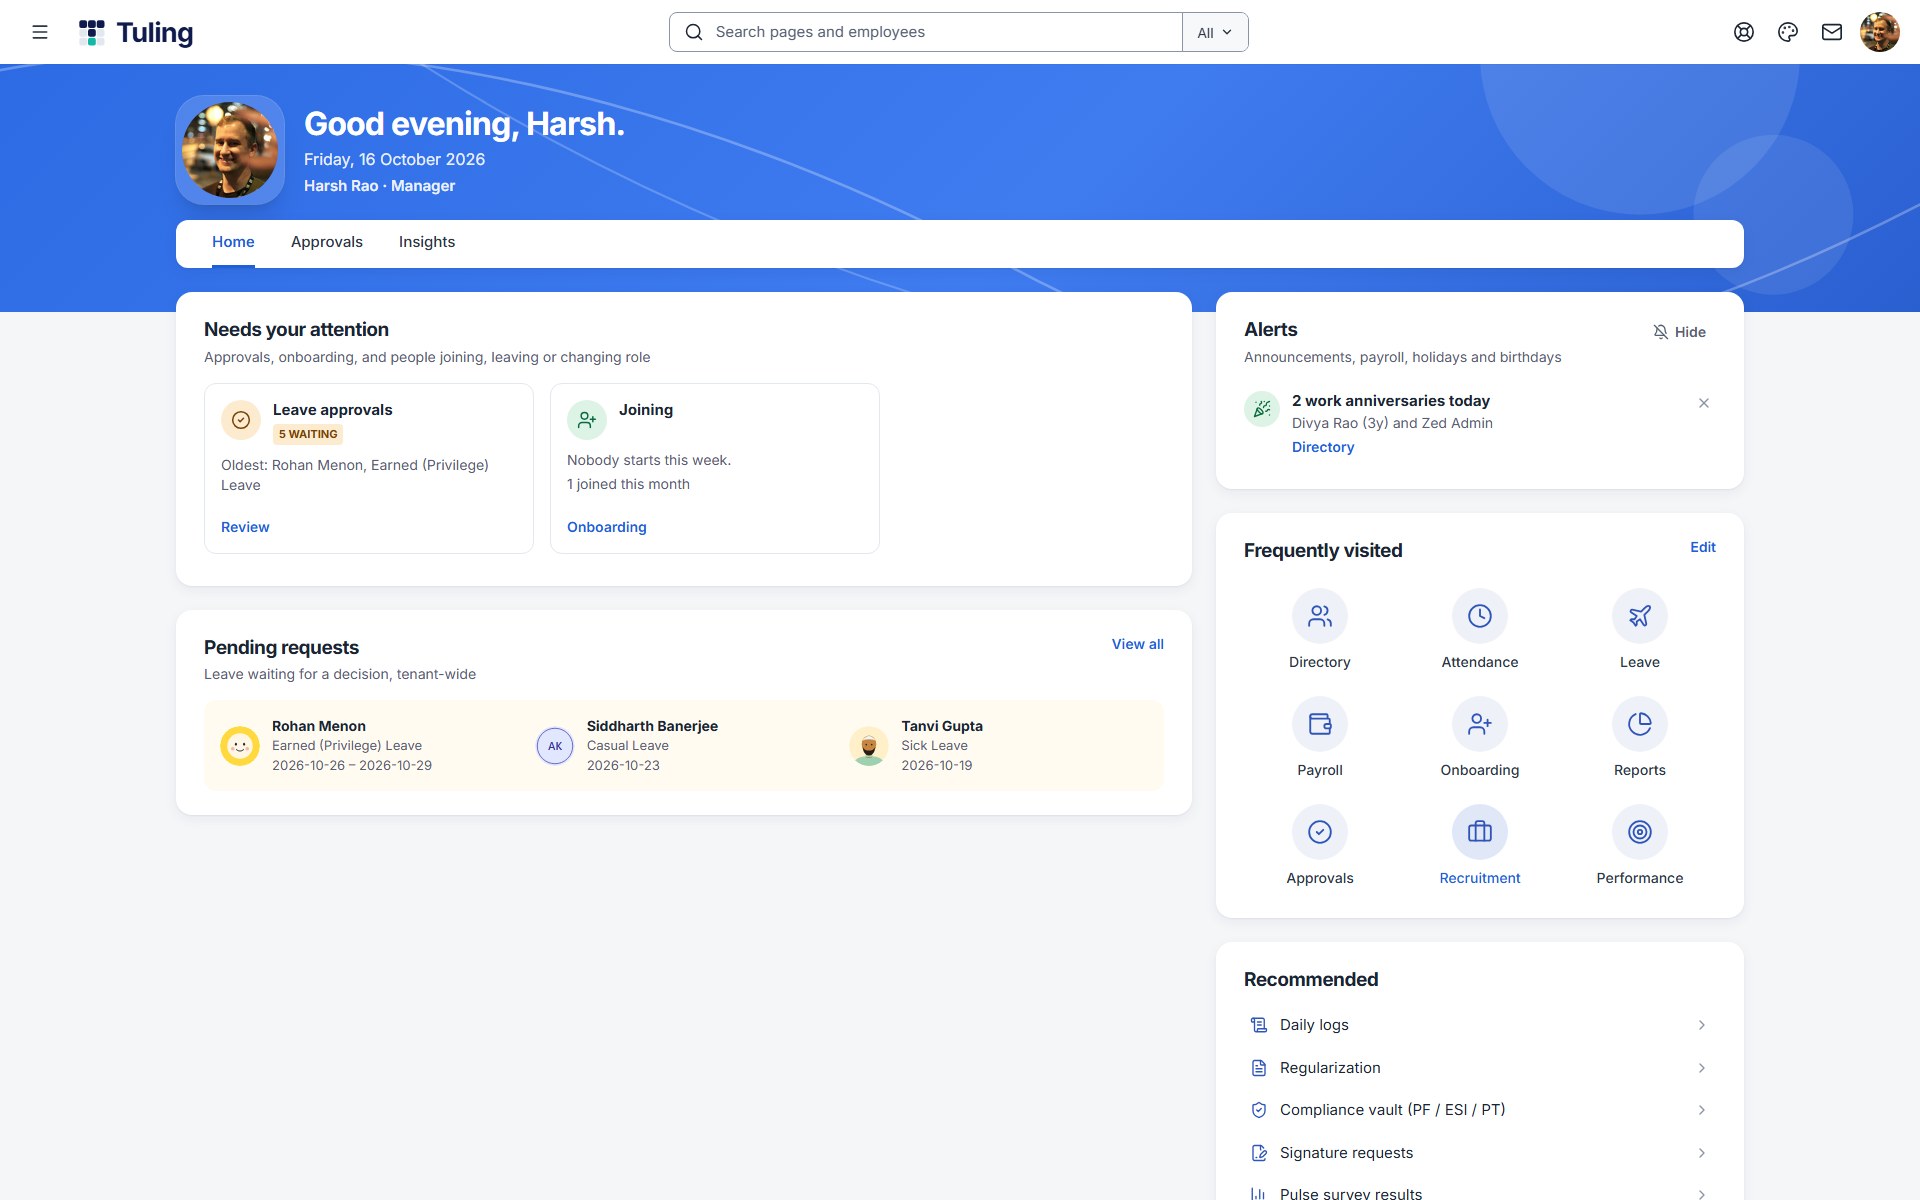Click Tanvi Gupta's avatar

click(x=869, y=746)
